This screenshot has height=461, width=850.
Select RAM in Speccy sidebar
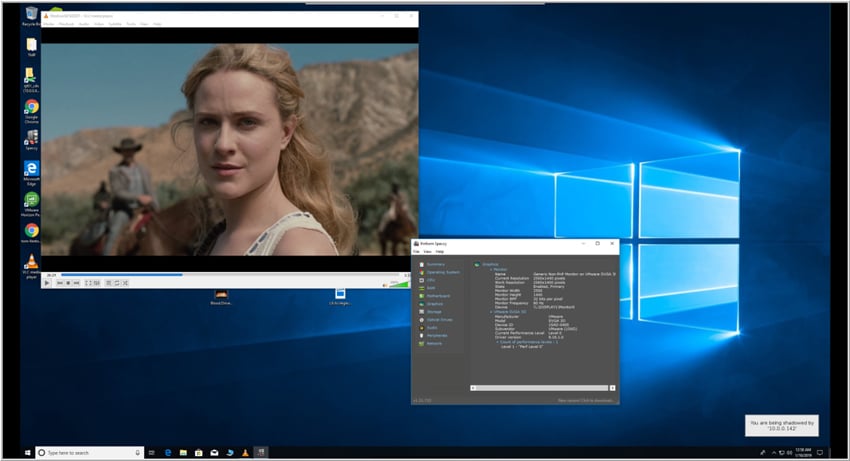(431, 288)
